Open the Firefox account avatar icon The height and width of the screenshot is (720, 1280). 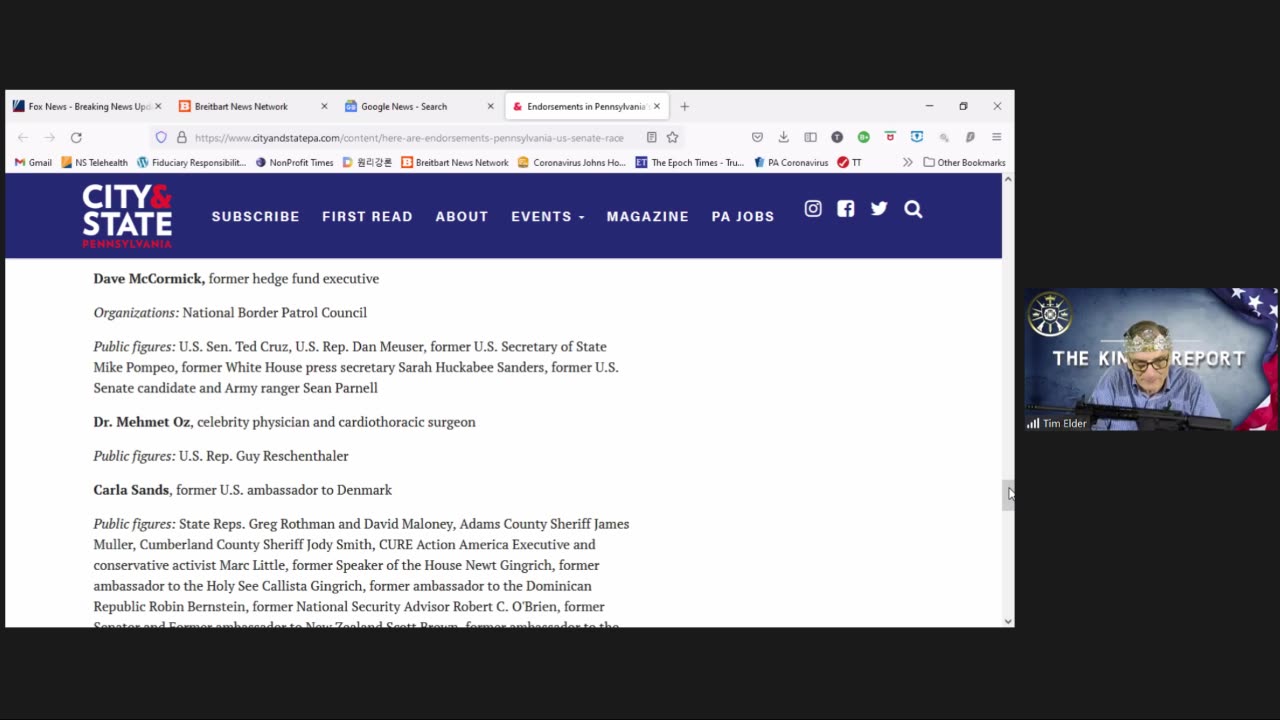pos(837,137)
